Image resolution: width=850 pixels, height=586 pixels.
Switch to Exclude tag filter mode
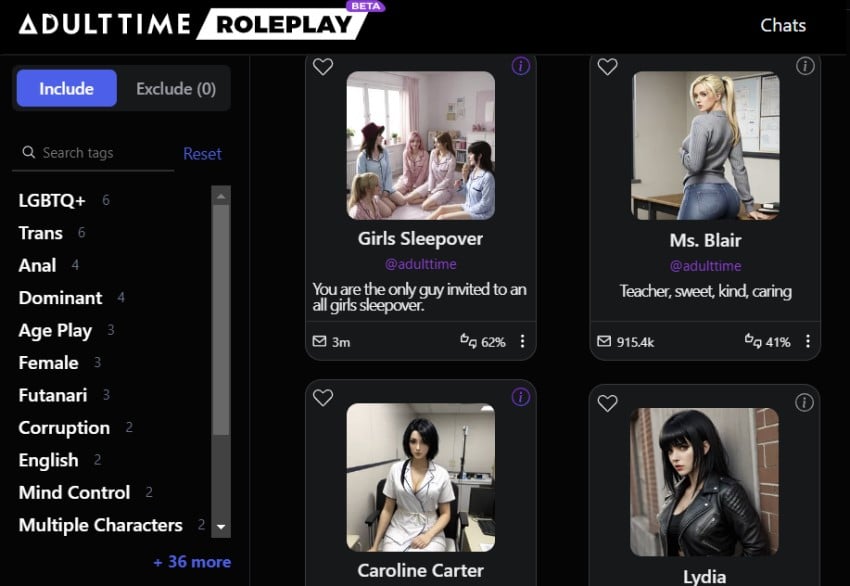176,88
